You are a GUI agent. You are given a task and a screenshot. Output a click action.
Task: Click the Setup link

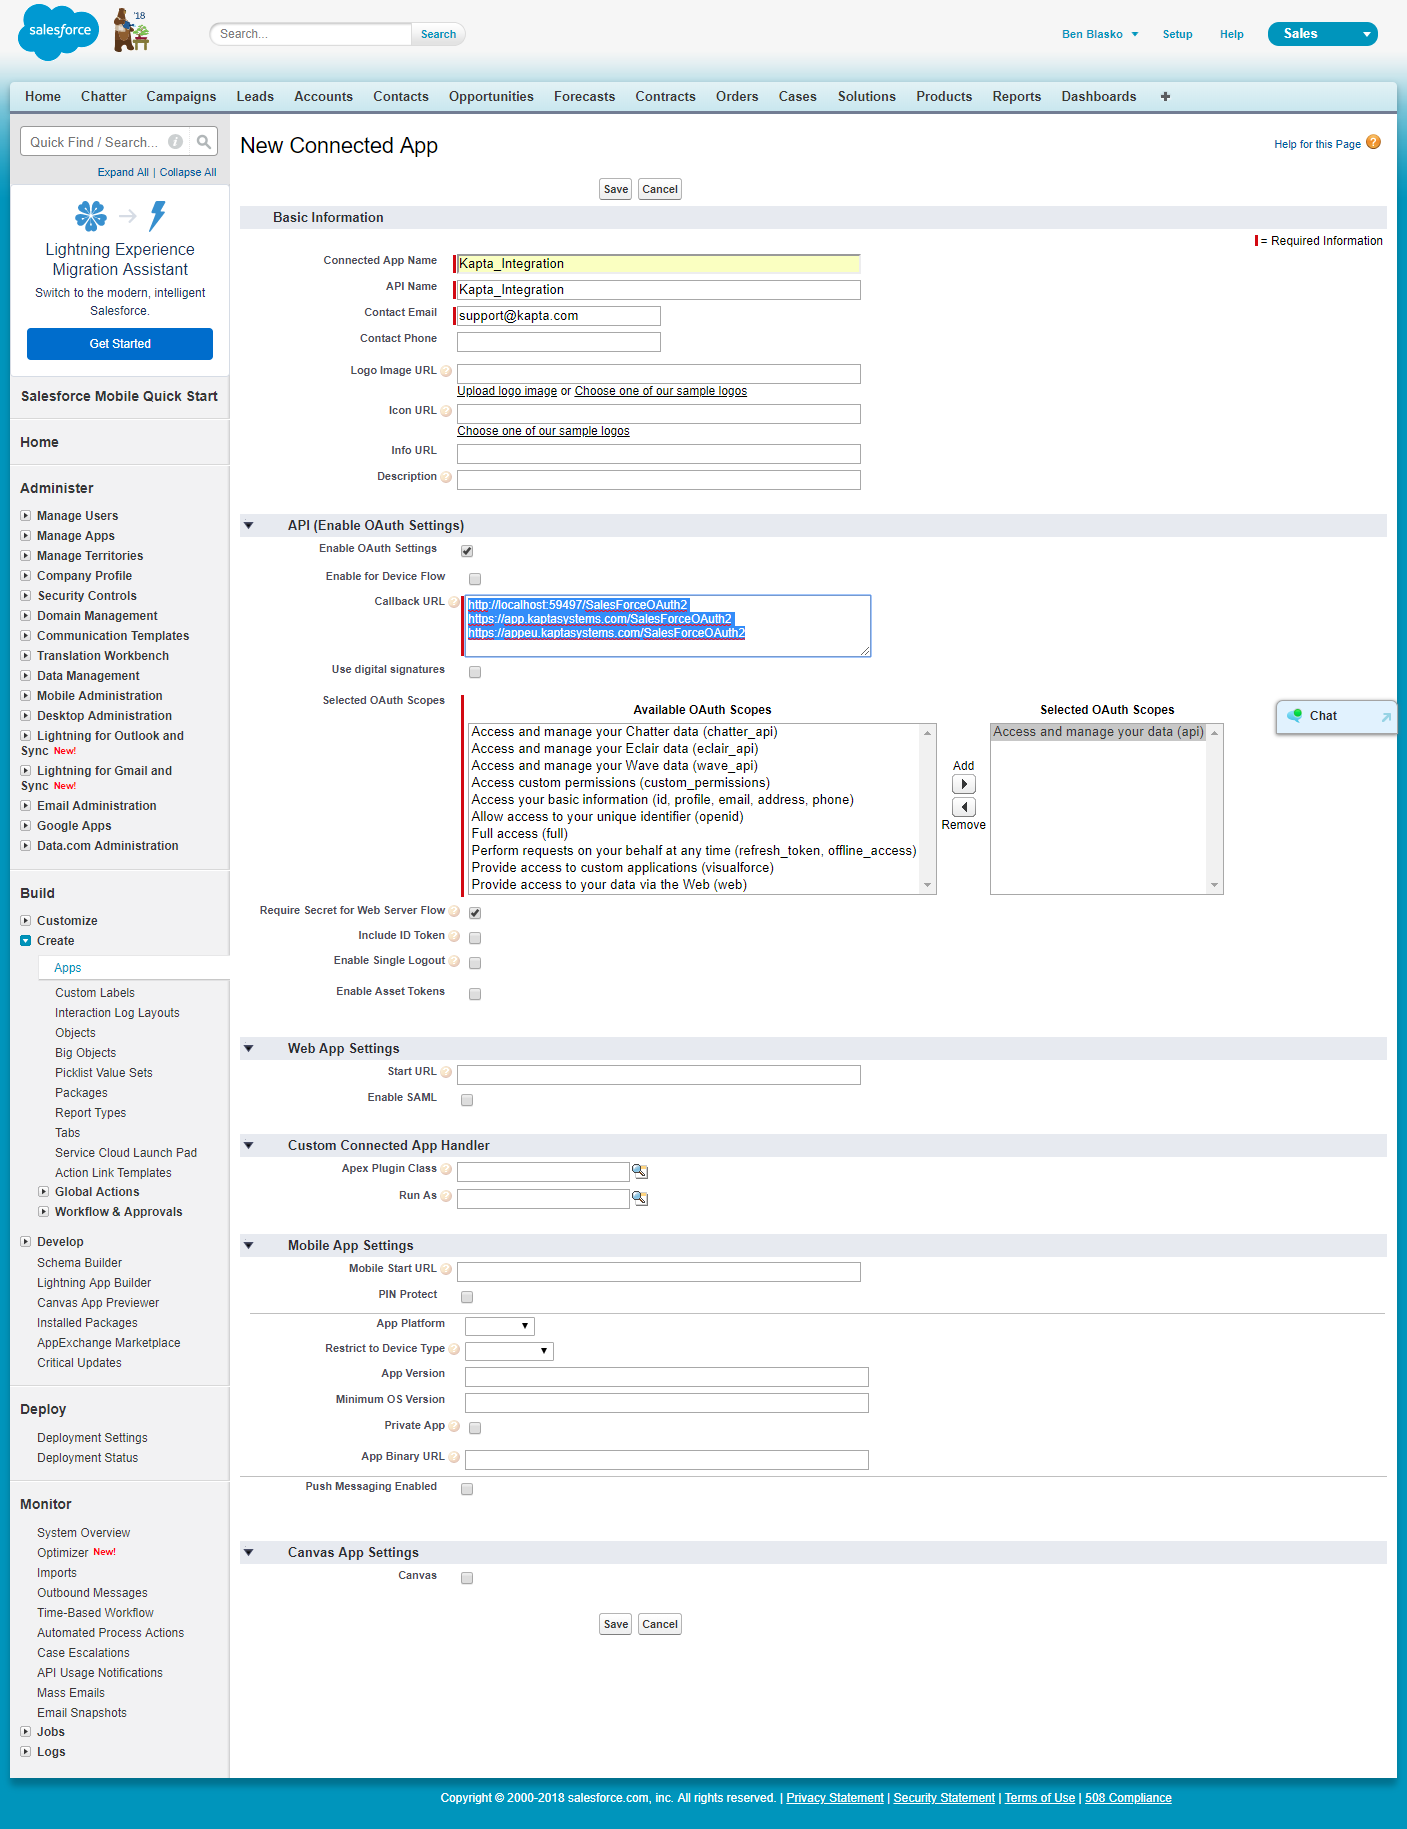pyautogui.click(x=1177, y=34)
